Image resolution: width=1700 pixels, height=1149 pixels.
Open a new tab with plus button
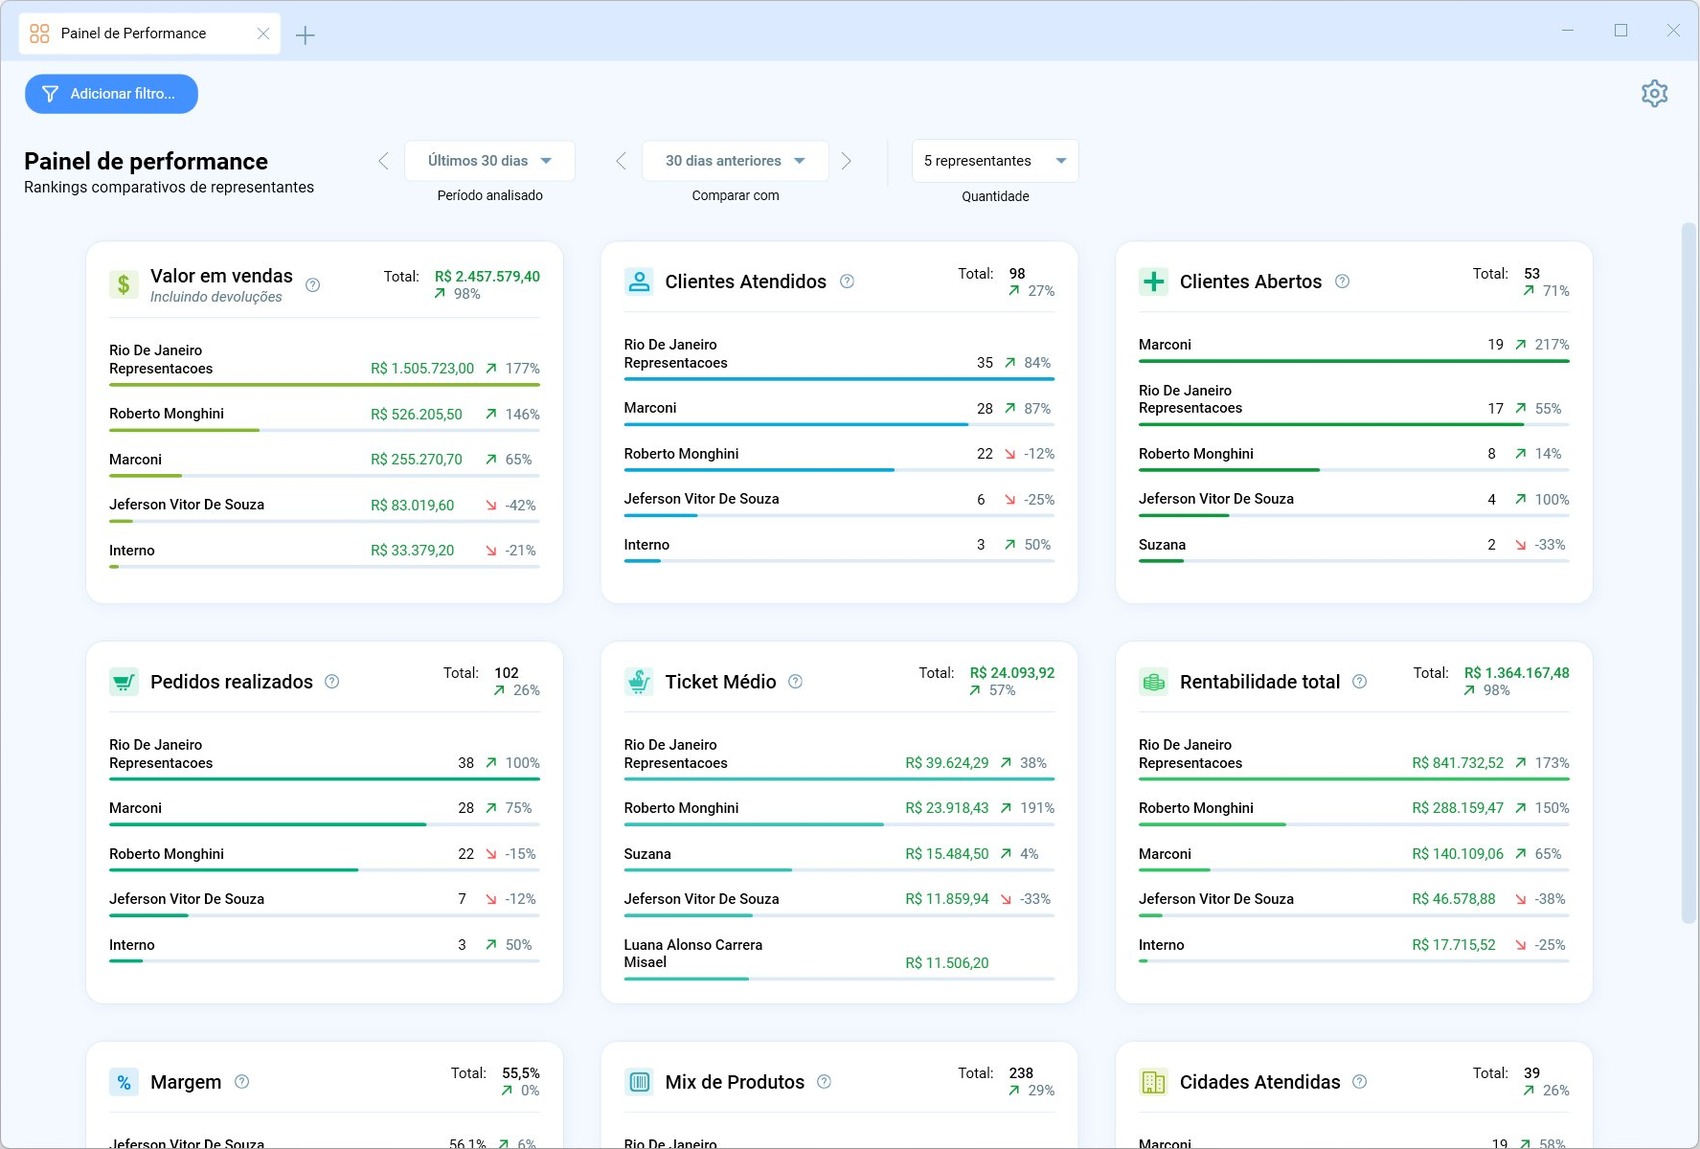click(x=305, y=35)
